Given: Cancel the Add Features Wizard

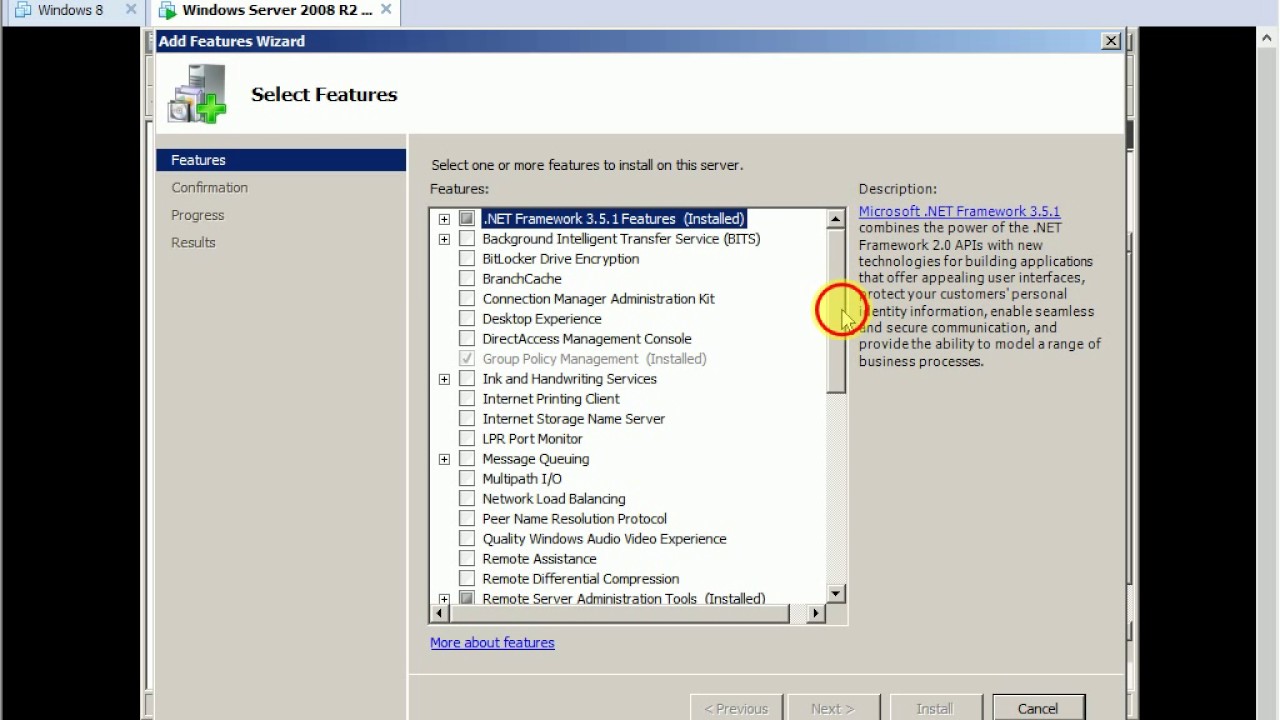Looking at the screenshot, I should [x=1037, y=708].
